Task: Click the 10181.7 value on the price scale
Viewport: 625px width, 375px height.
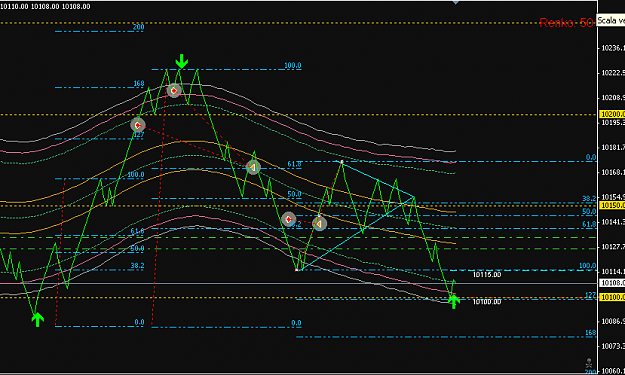Action: (613, 147)
